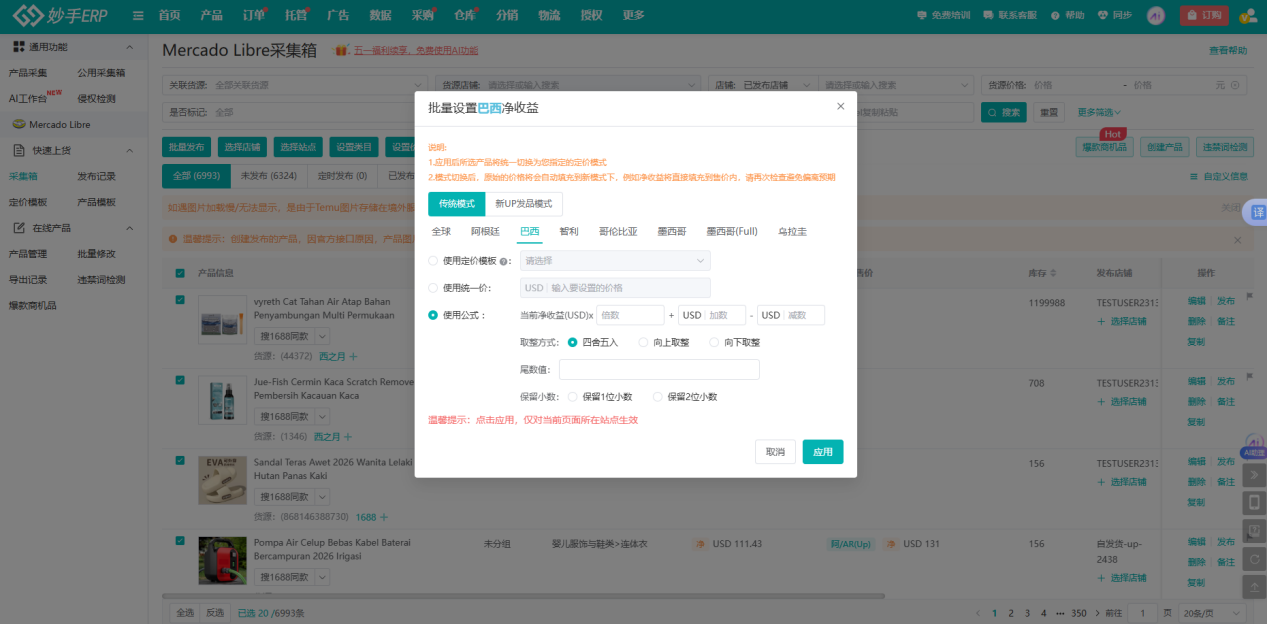1267x624 pixels.
Task: Expand 更多筛选 filter options
Action: (x=1099, y=112)
